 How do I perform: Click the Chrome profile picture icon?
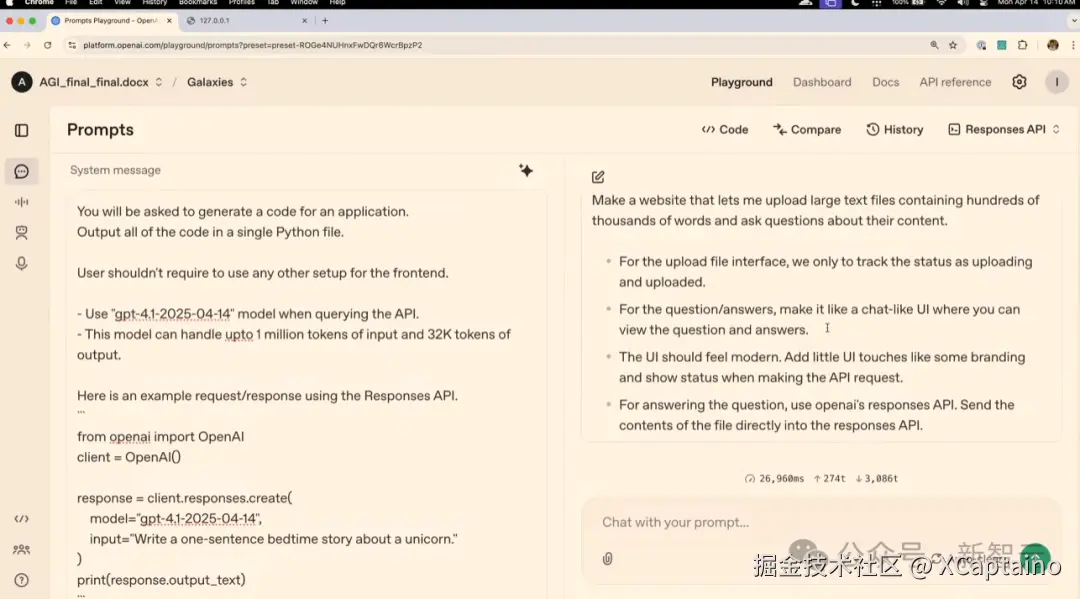[1052, 45]
